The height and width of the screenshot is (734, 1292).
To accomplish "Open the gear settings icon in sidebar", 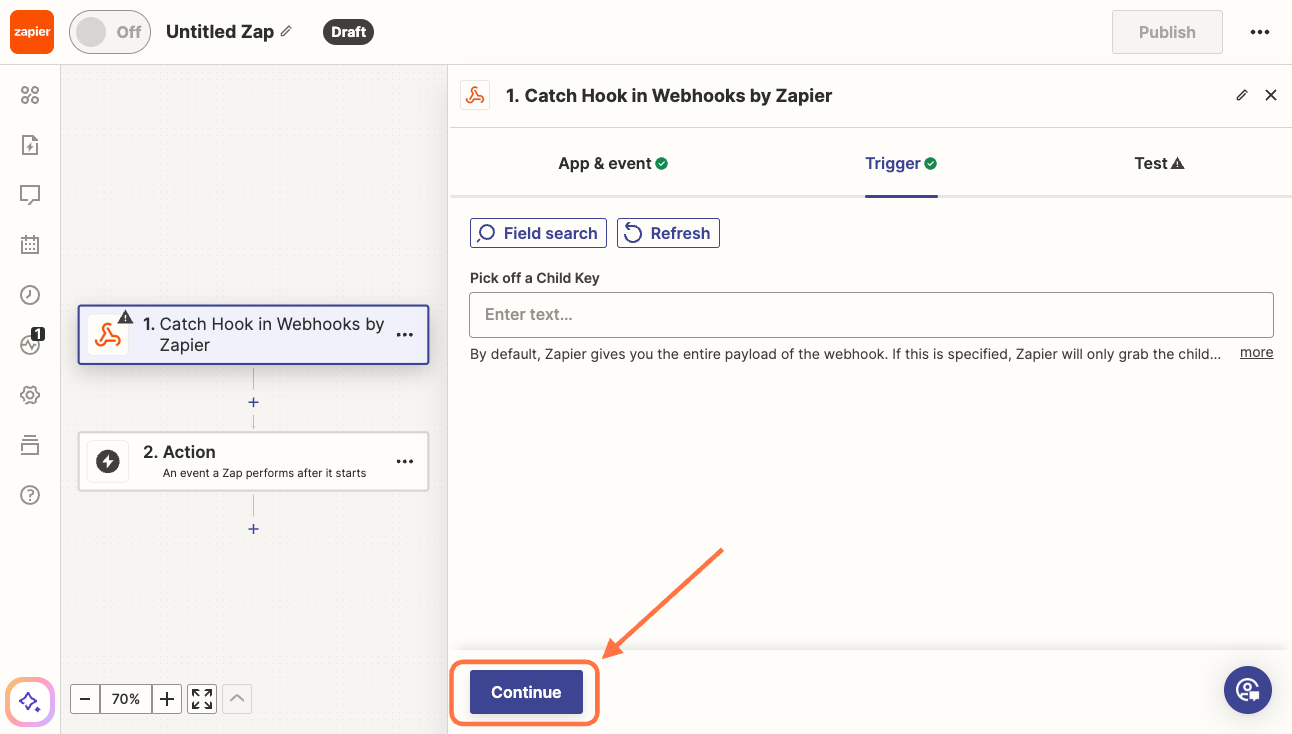I will pyautogui.click(x=30, y=395).
